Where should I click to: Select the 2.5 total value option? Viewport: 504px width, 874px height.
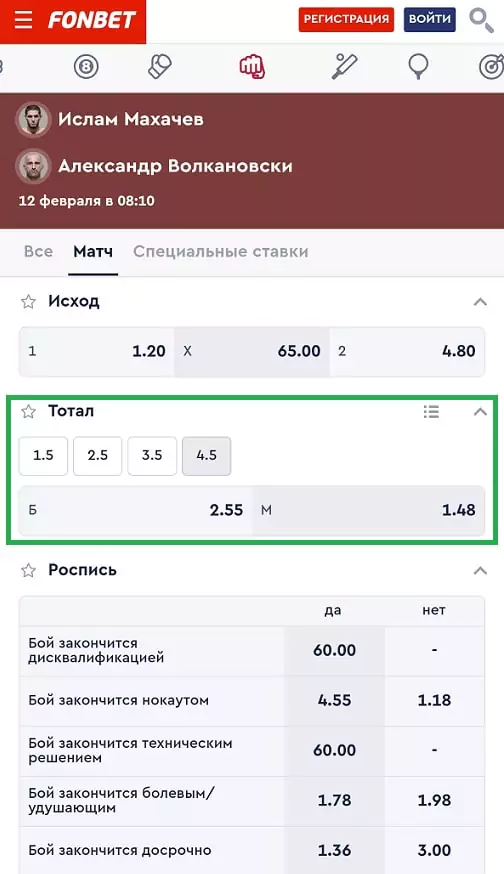(98, 456)
